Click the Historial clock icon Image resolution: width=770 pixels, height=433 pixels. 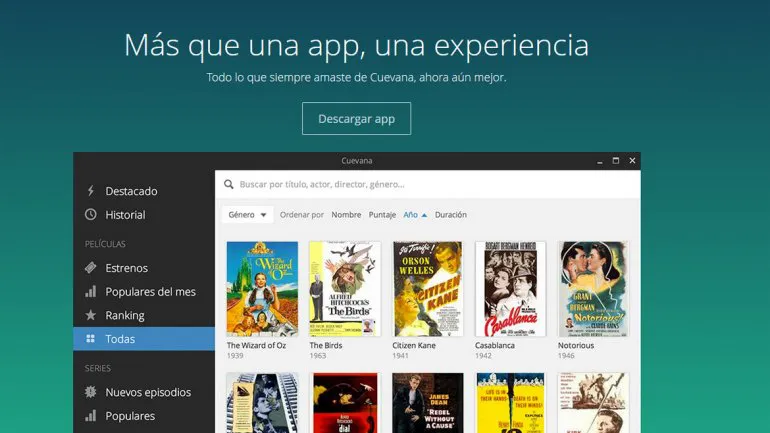(90, 215)
